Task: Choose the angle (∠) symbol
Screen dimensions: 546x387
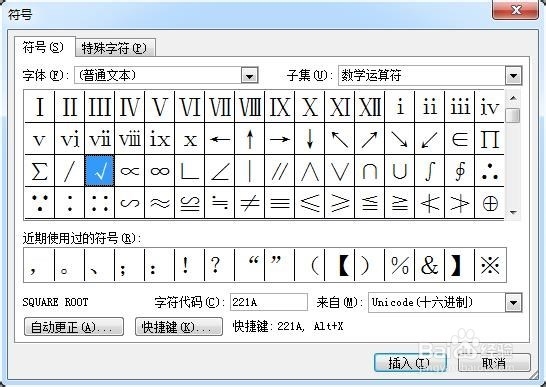Action: pos(220,171)
